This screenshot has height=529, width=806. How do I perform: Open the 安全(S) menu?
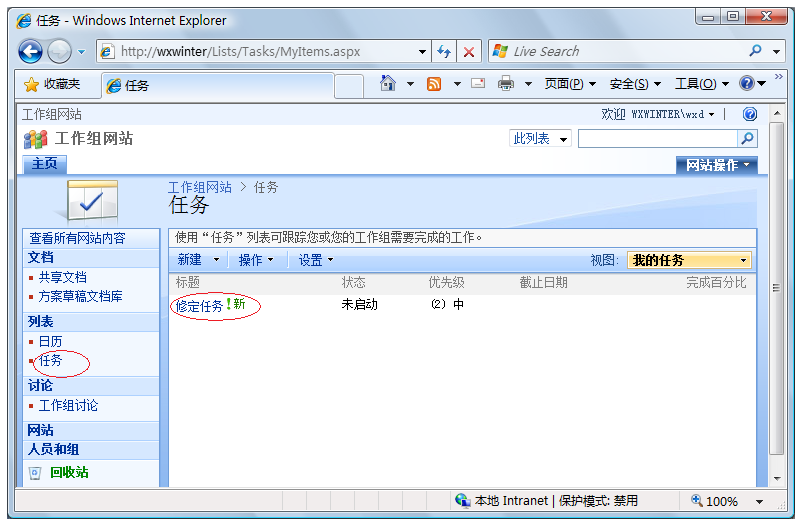(x=635, y=84)
